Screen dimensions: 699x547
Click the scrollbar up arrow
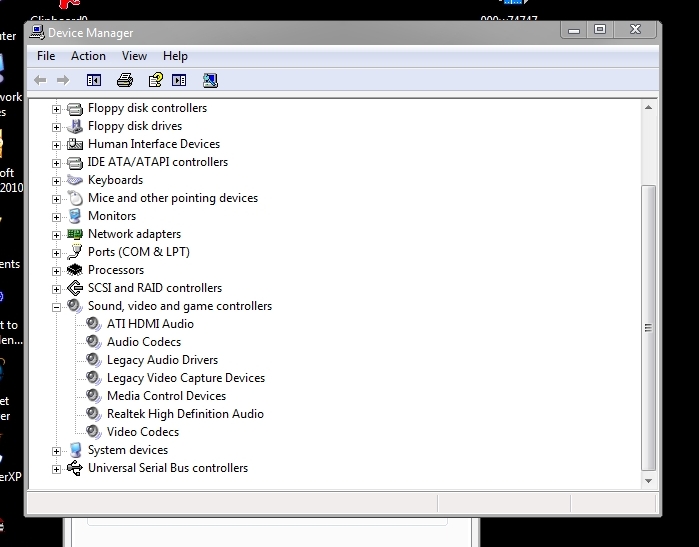[648, 107]
